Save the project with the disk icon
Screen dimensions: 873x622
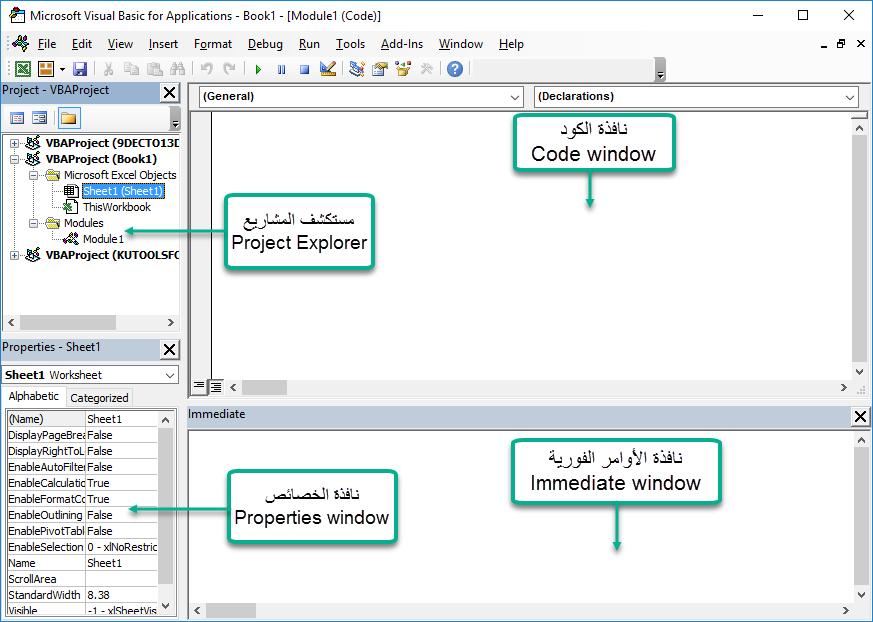click(80, 69)
